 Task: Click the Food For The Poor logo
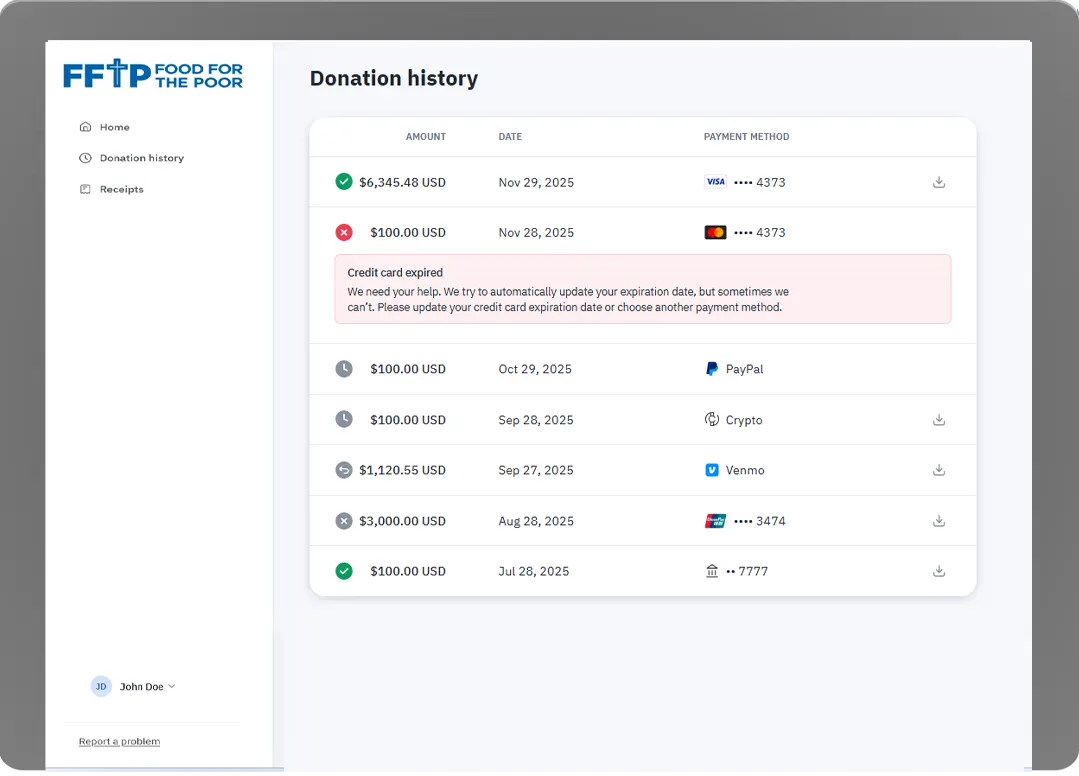[x=153, y=74]
